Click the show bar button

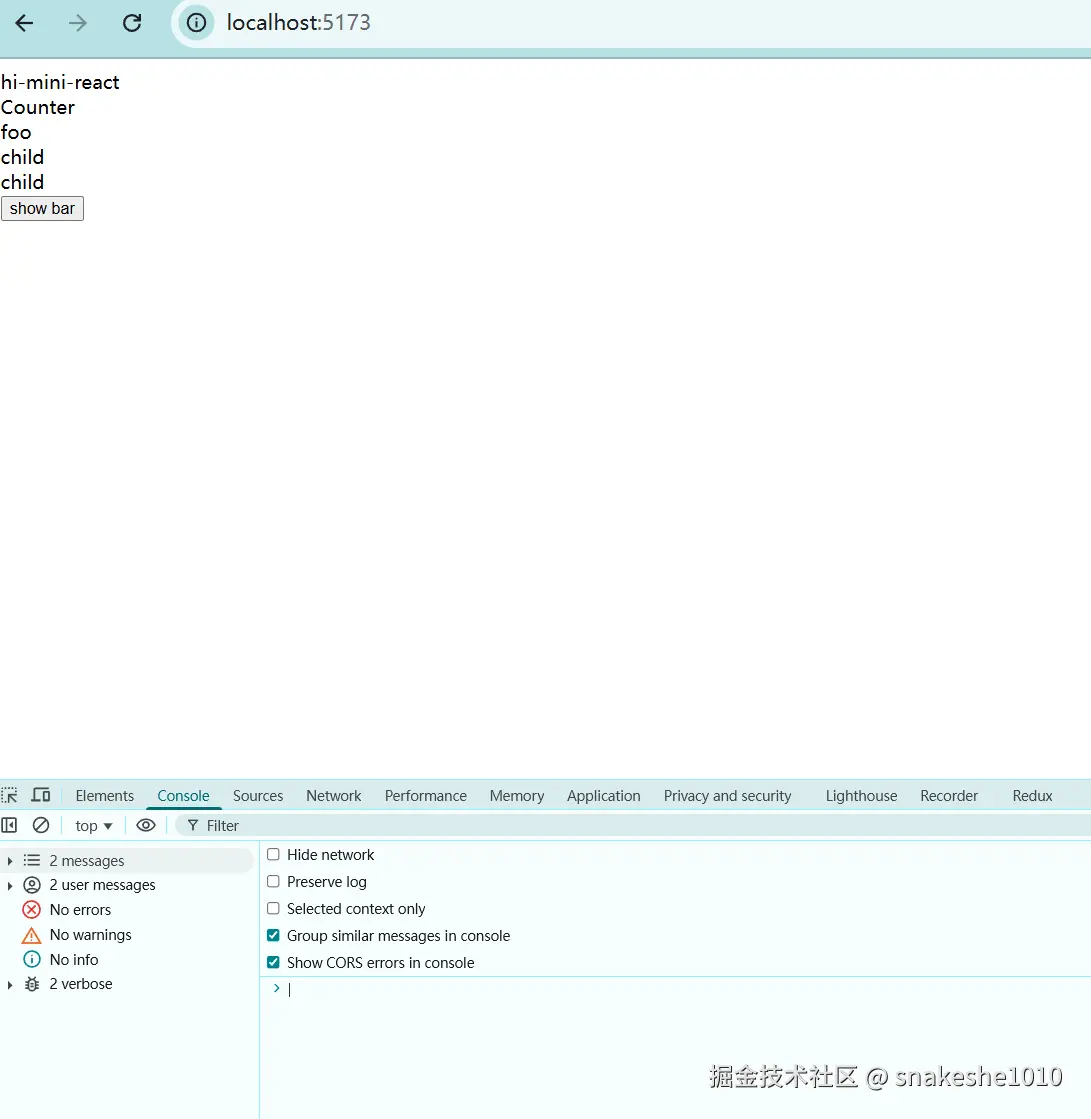point(42,208)
